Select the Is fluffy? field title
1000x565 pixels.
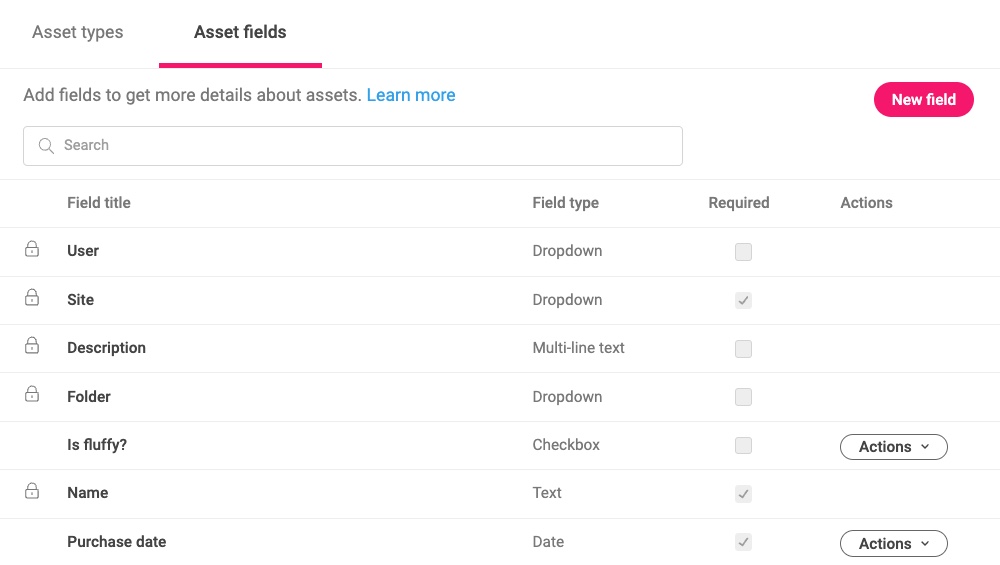[97, 444]
